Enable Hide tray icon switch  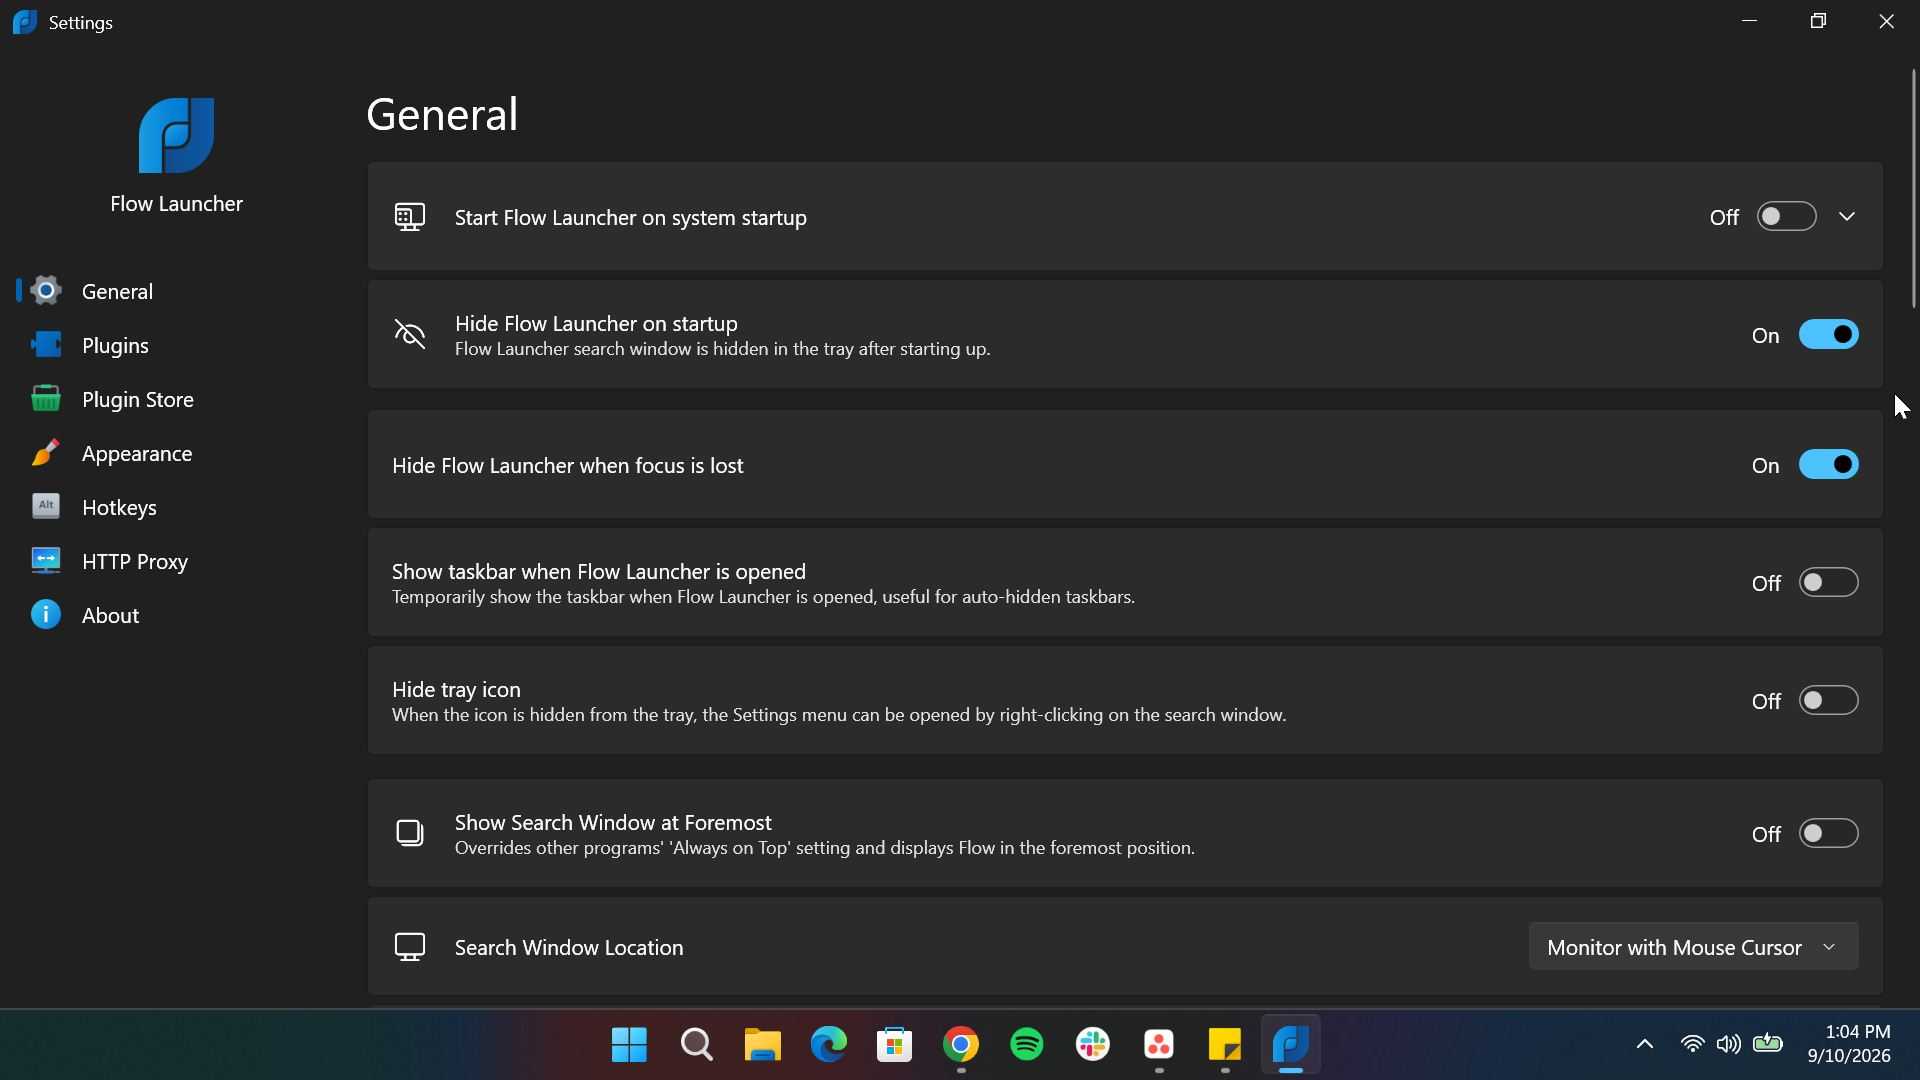pyautogui.click(x=1829, y=701)
